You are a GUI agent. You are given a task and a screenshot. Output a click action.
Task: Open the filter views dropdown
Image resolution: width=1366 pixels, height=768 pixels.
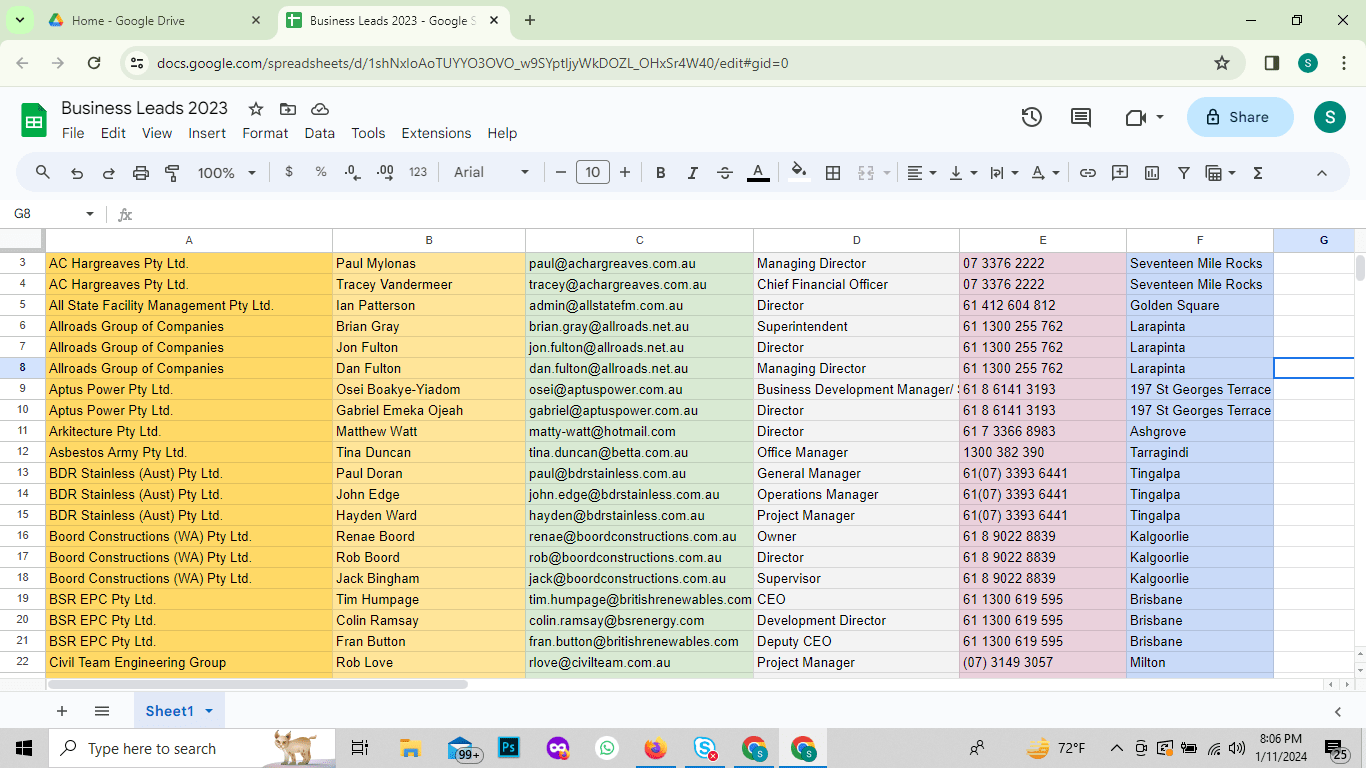coord(1221,173)
